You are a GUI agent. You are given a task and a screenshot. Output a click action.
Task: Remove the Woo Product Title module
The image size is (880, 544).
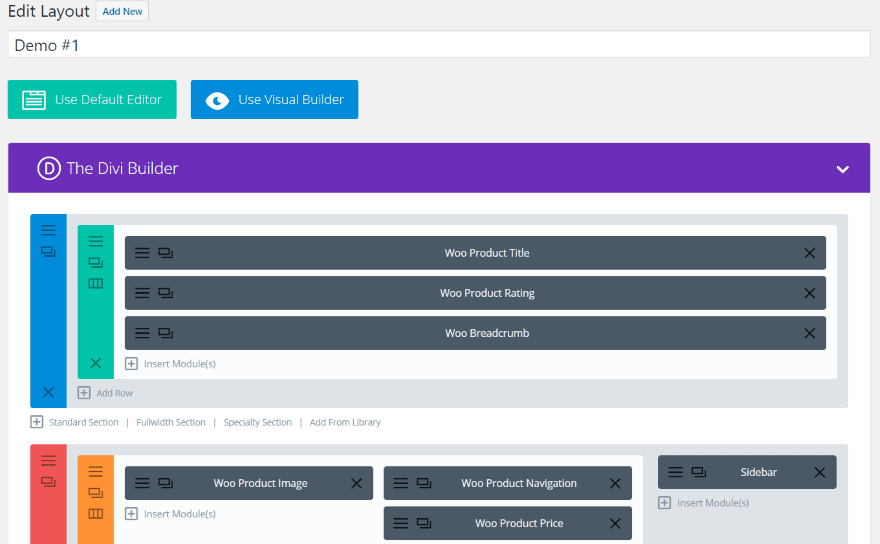click(x=809, y=253)
